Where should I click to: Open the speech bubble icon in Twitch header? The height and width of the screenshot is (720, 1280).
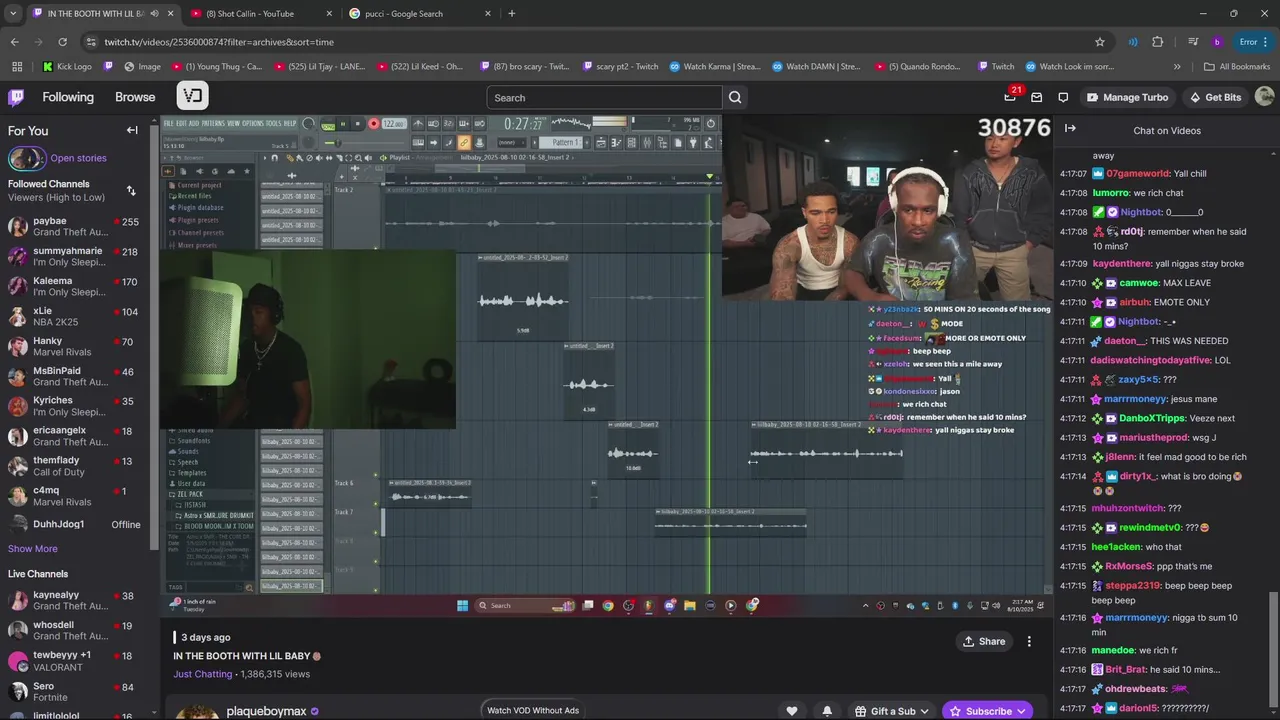click(x=1063, y=97)
